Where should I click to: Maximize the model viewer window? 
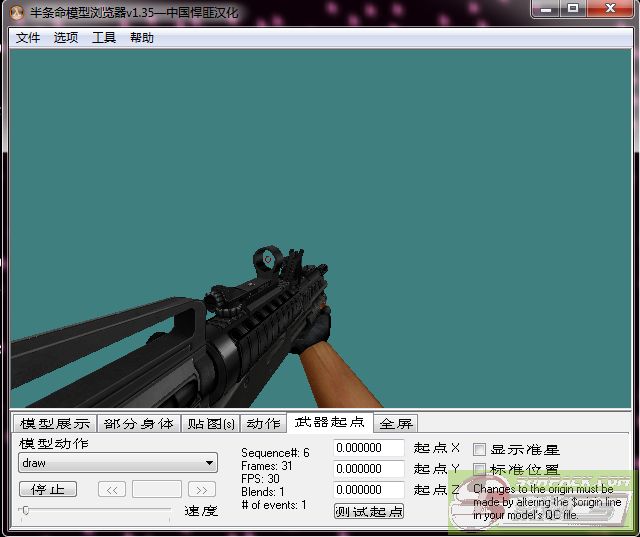tap(573, 8)
